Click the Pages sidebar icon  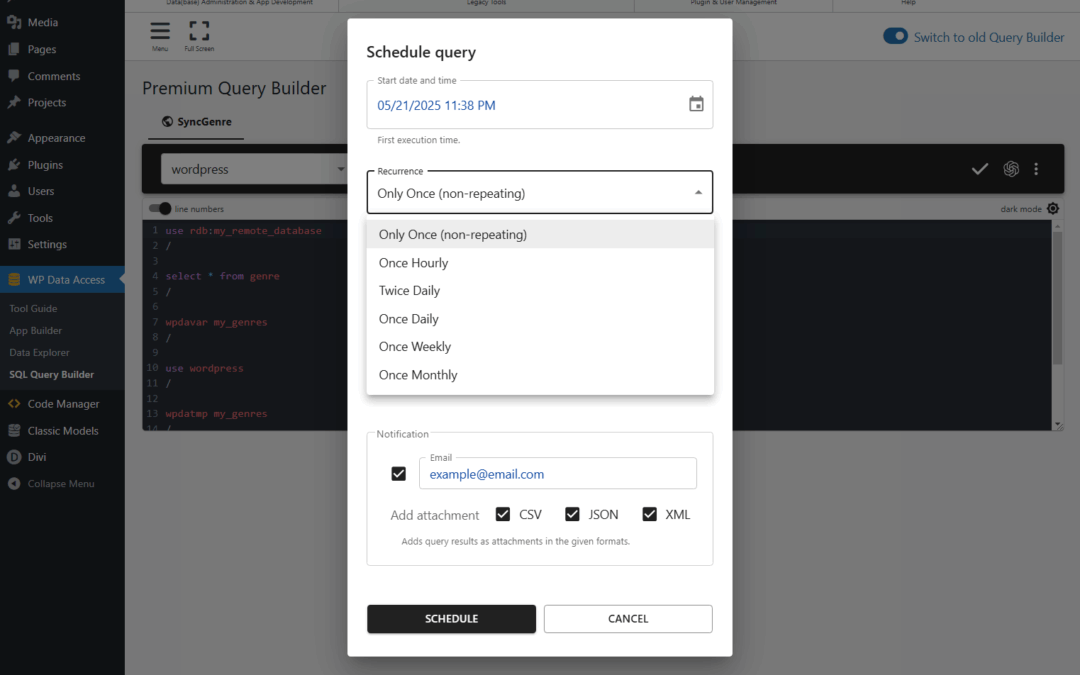pos(14,49)
